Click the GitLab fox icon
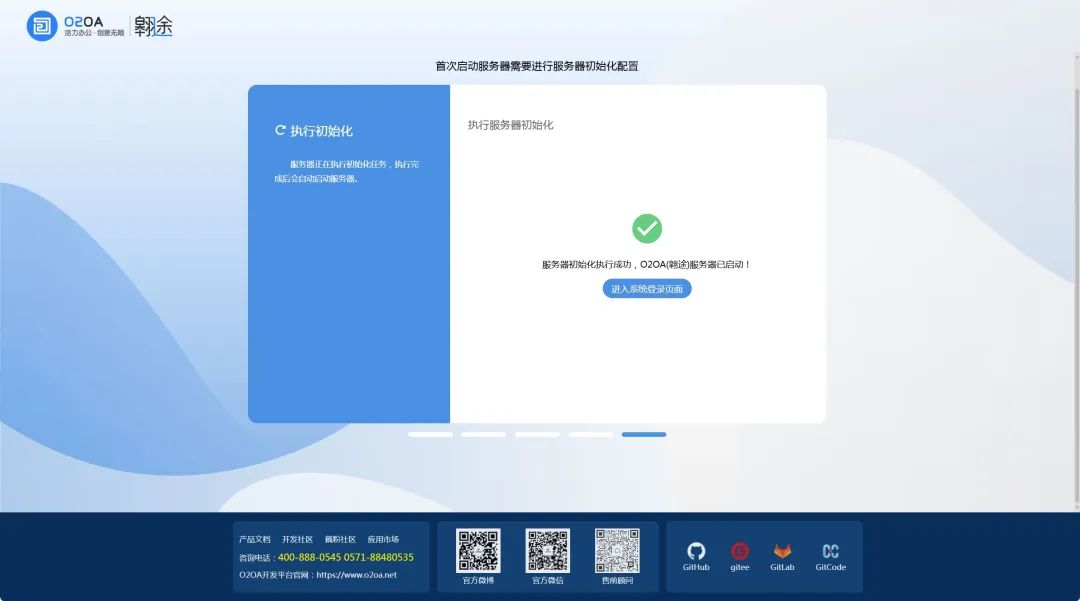Viewport: 1080px width, 601px height. pyautogui.click(x=782, y=549)
